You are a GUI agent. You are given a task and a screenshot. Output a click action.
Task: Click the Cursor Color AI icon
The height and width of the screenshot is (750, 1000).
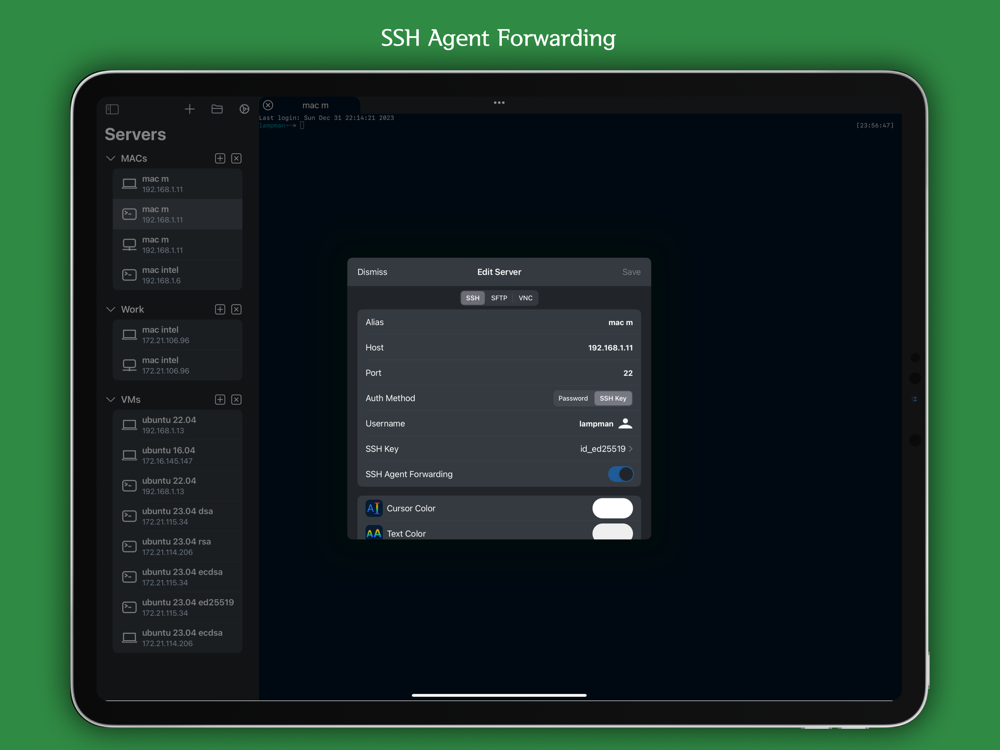pyautogui.click(x=374, y=508)
